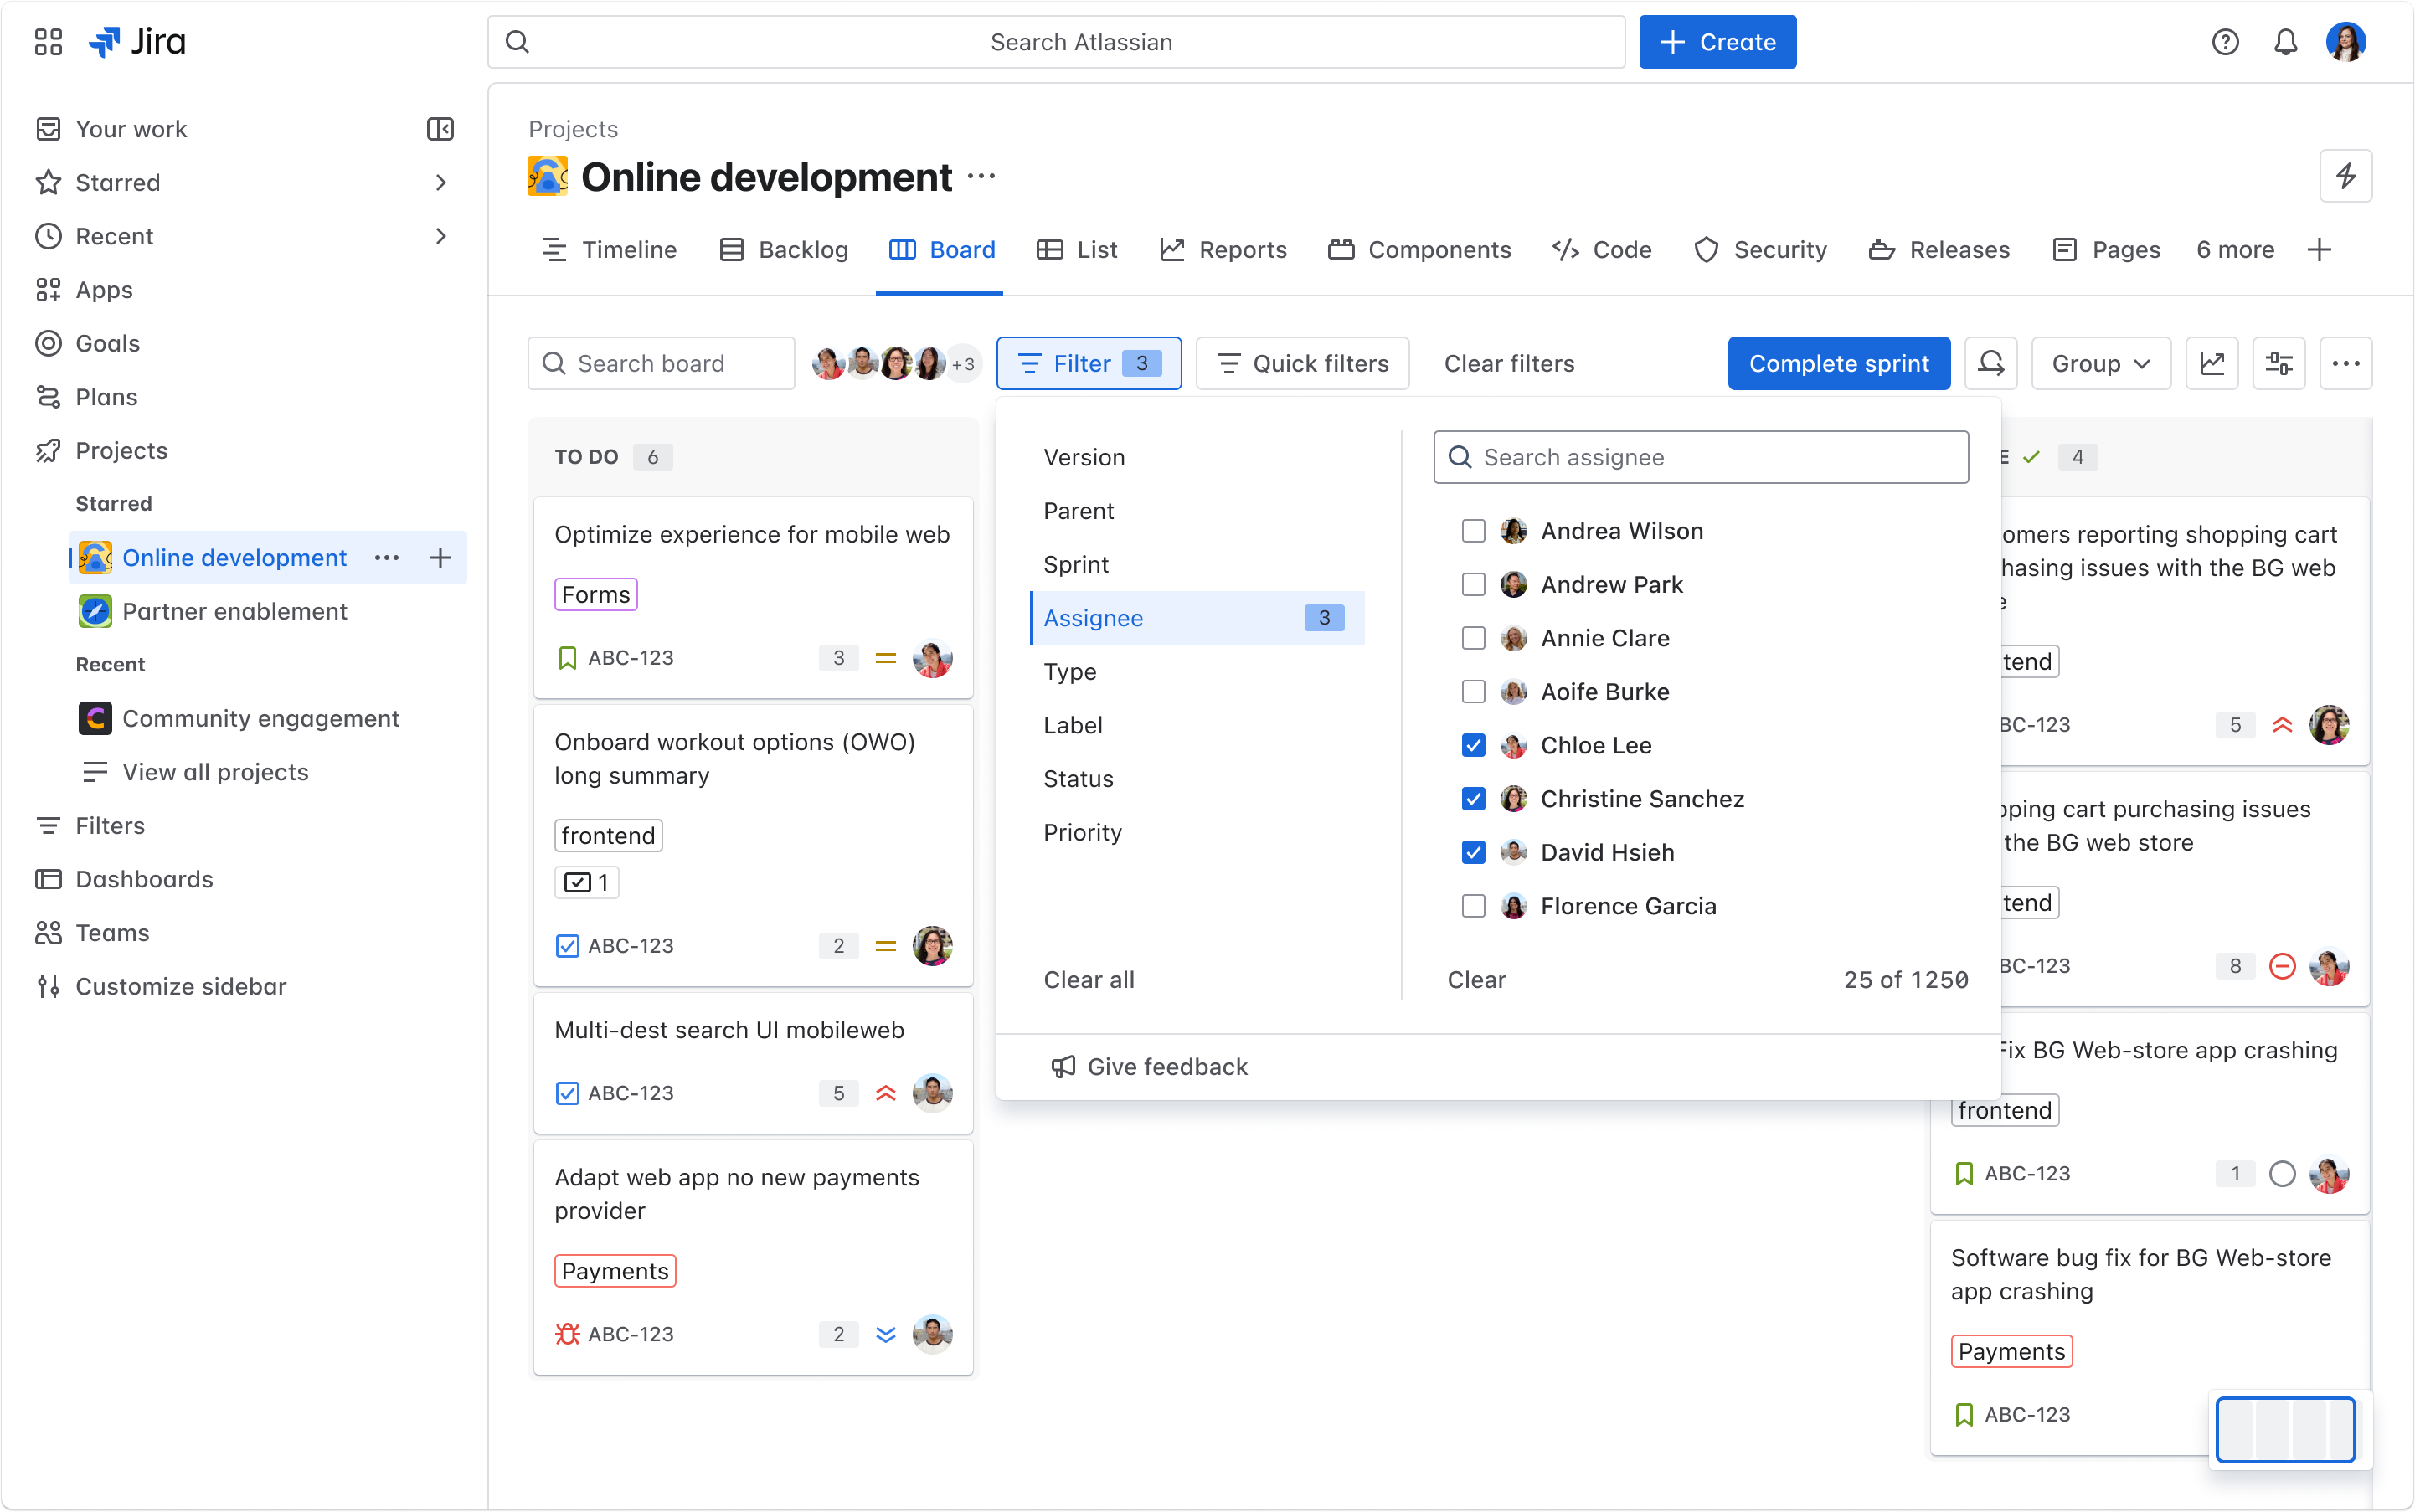Open the Group dropdown
This screenshot has width=2415, height=1512.
tap(2100, 363)
